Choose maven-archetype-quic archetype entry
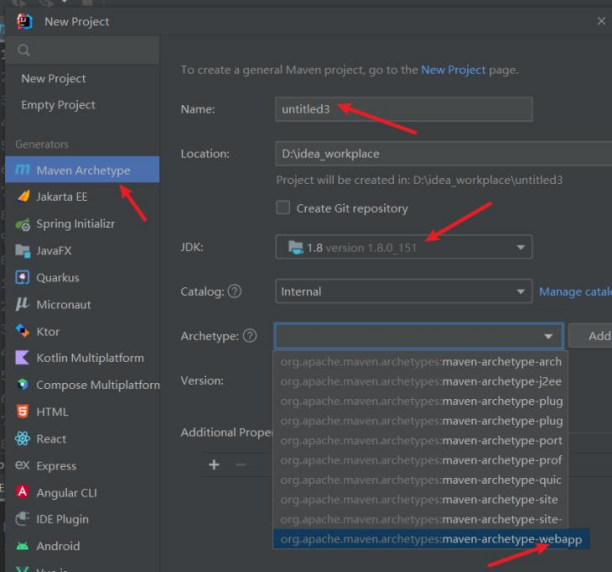 (421, 480)
